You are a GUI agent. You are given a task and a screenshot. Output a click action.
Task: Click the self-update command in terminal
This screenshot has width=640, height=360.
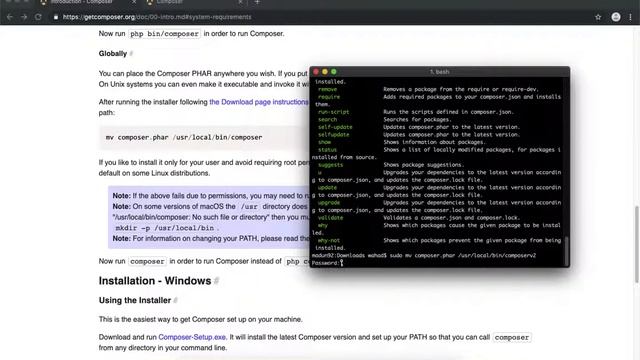[335, 127]
